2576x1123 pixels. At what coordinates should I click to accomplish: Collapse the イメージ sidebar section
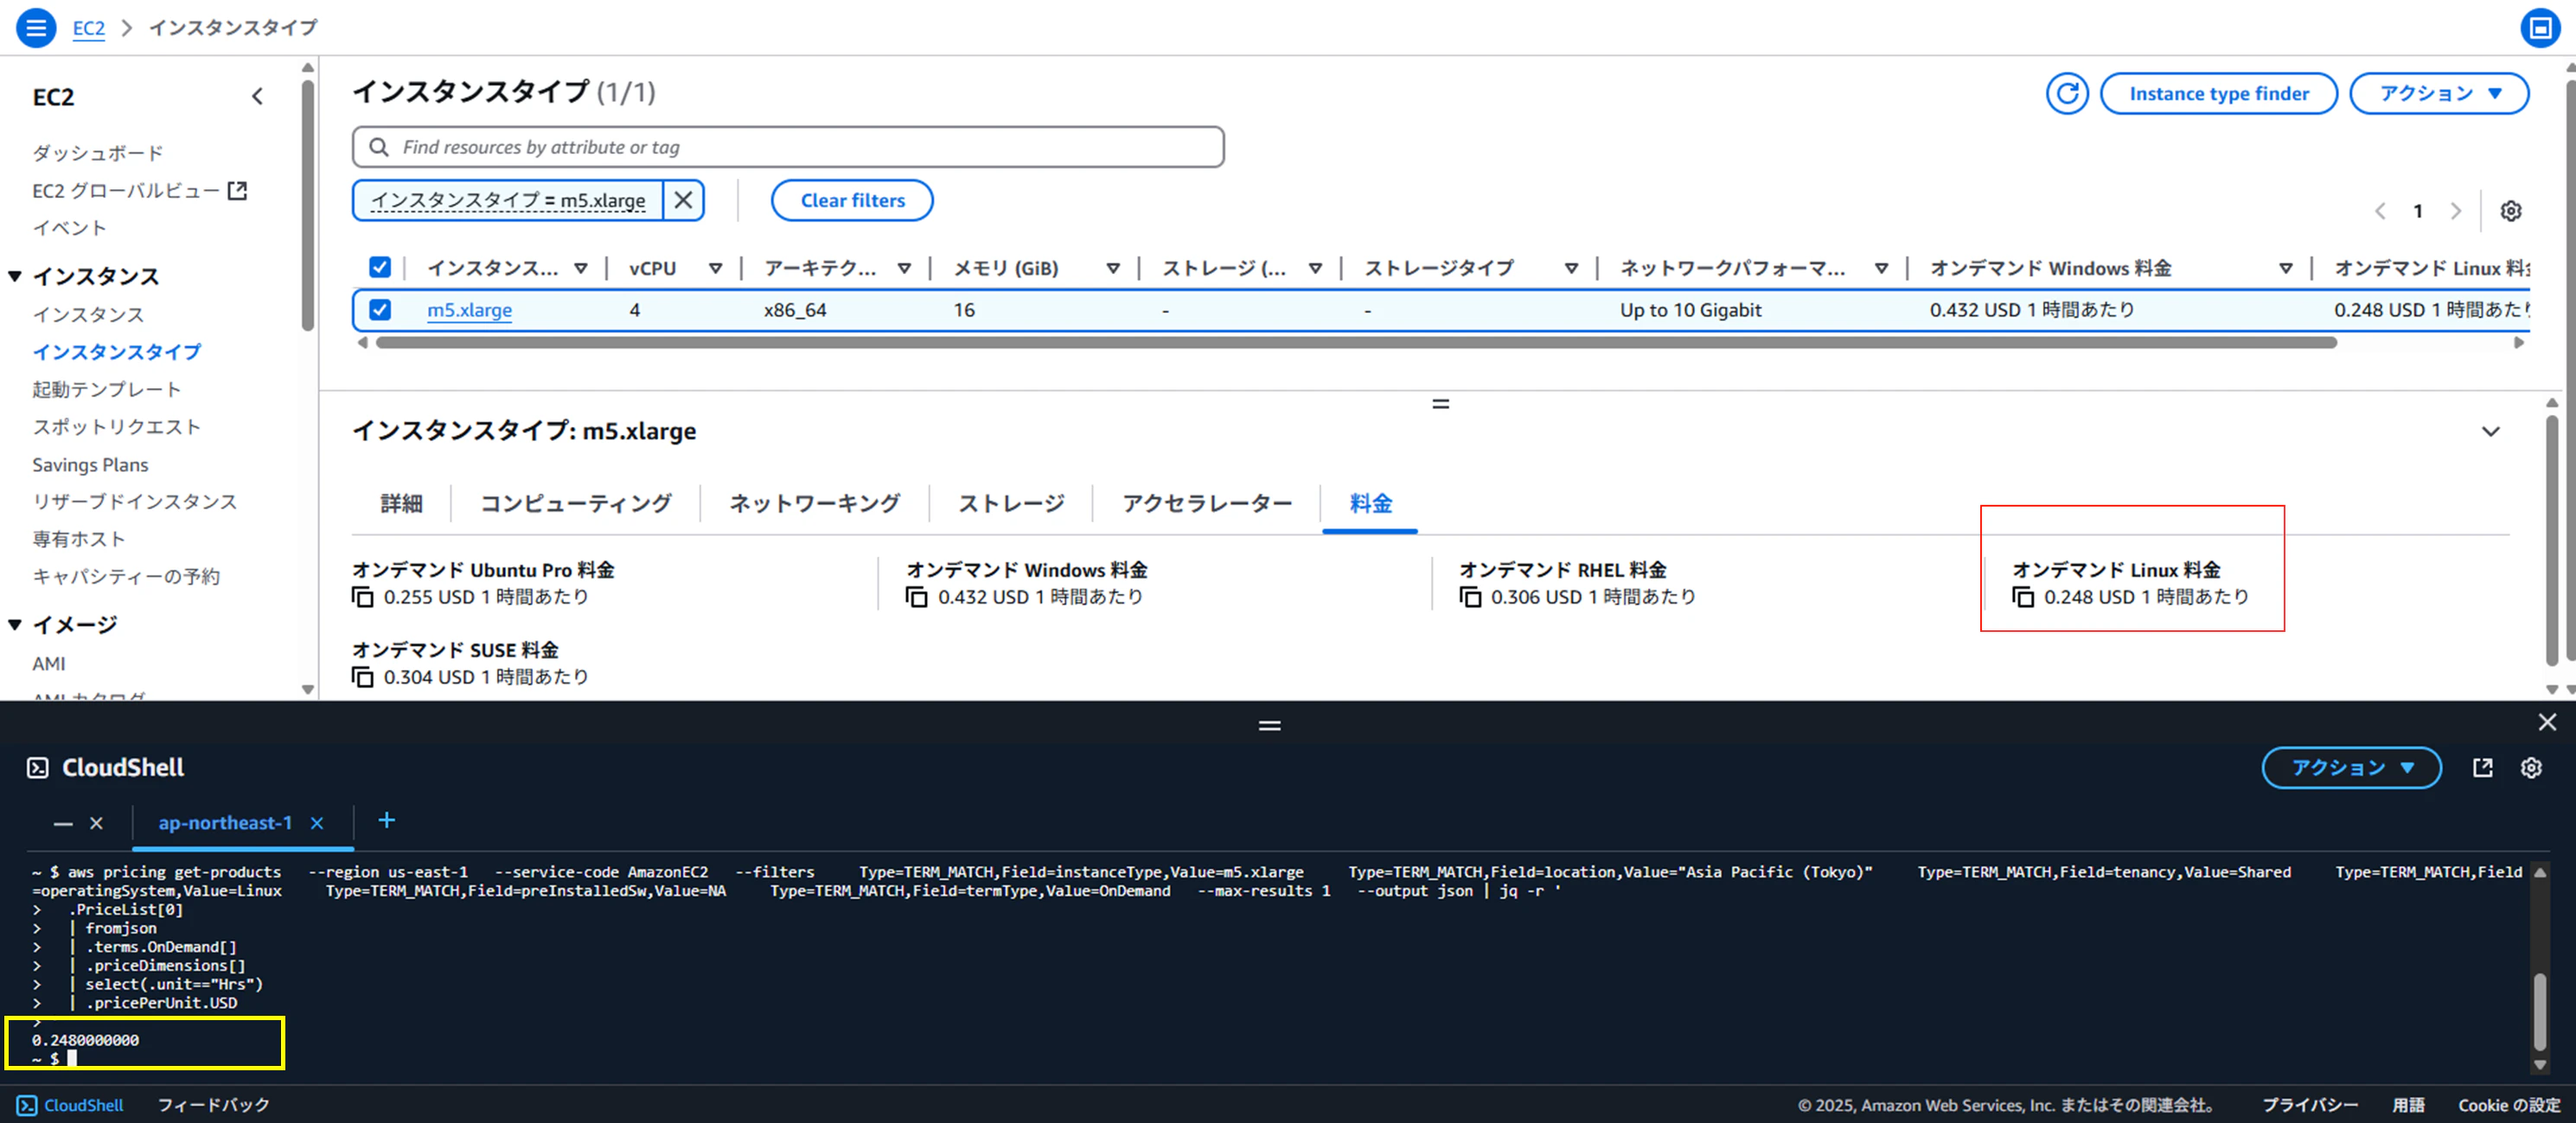point(15,625)
